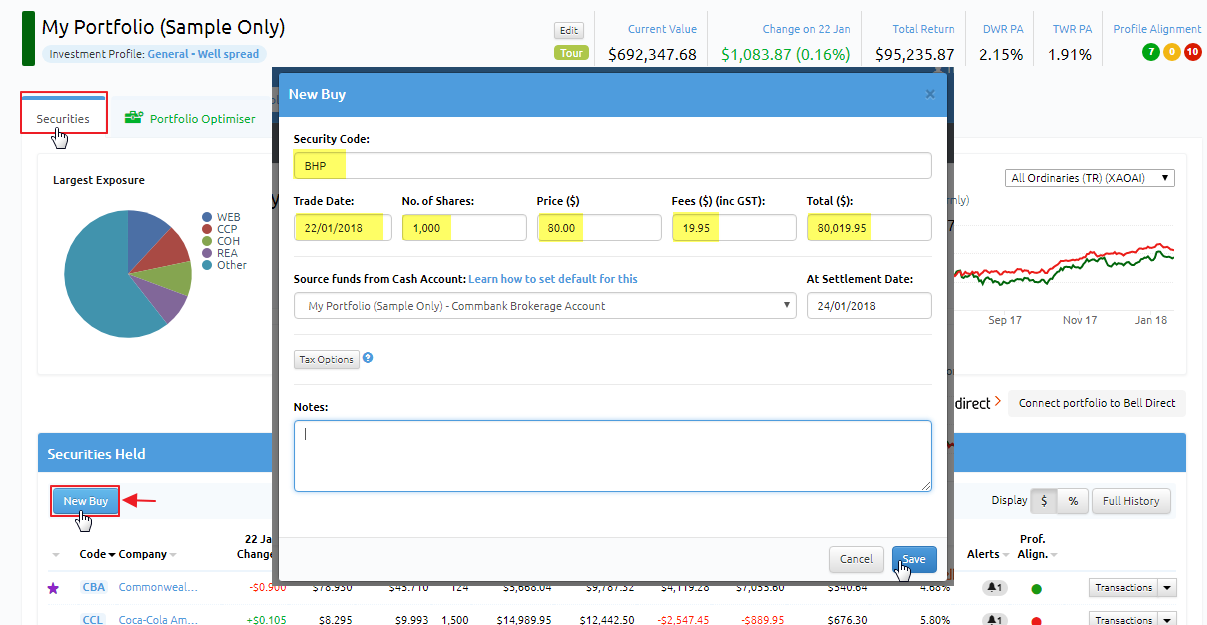This screenshot has height=625, width=1207.
Task: Click the orange profile alignment circle showing 0
Action: point(1171,52)
